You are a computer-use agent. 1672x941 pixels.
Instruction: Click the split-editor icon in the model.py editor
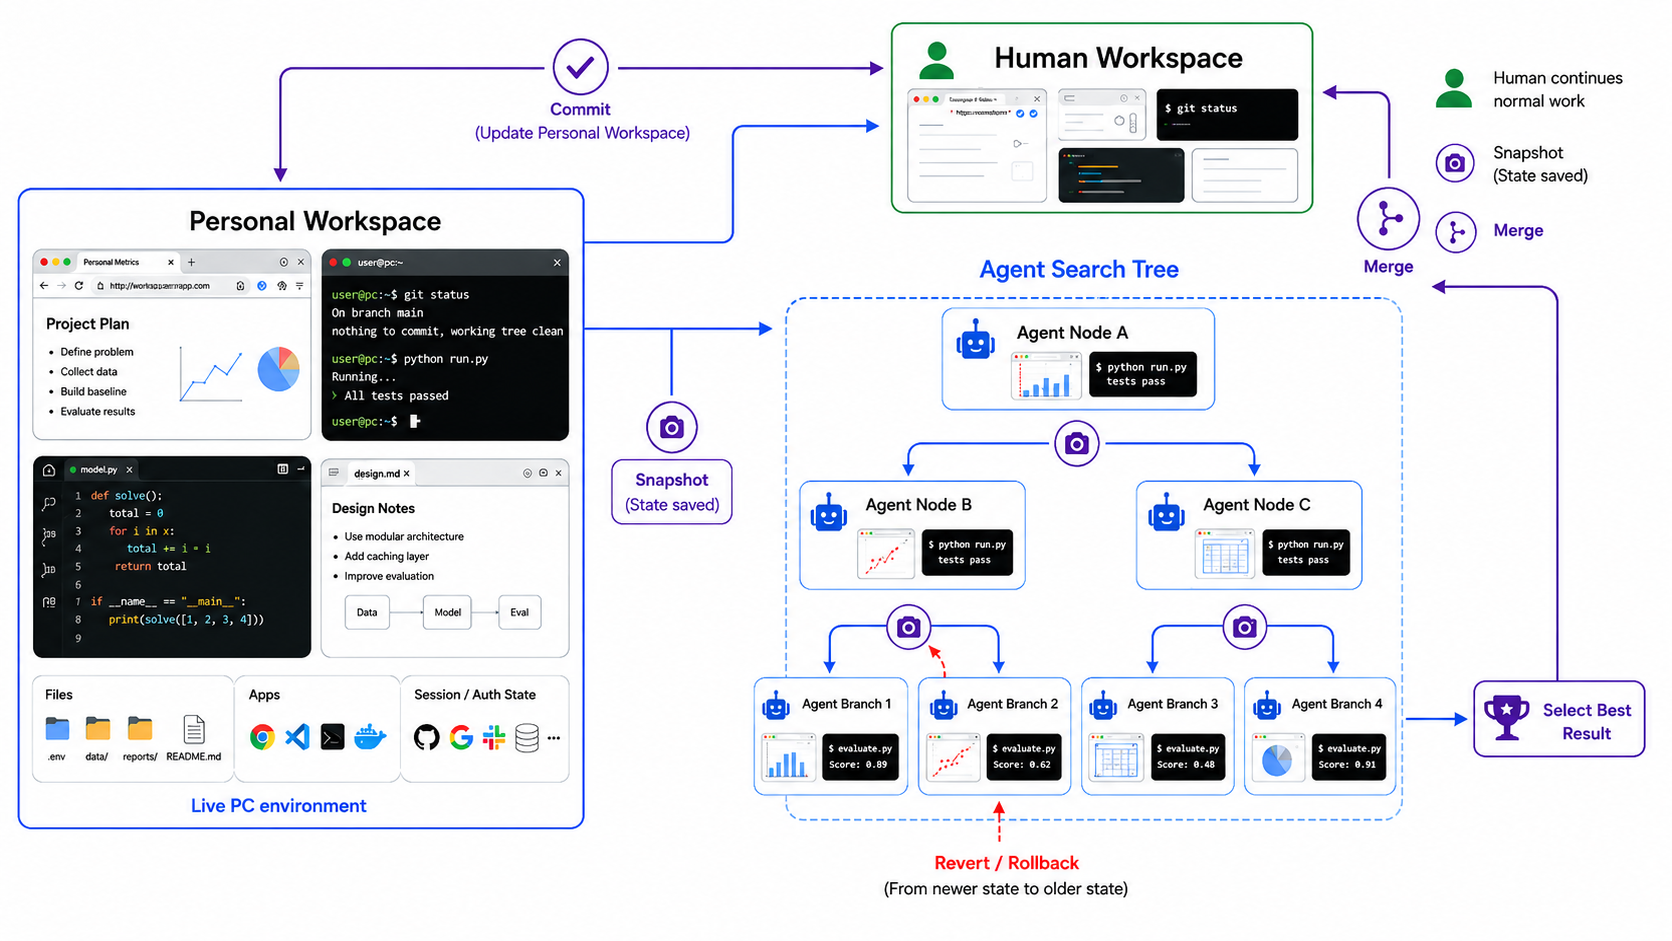283,468
